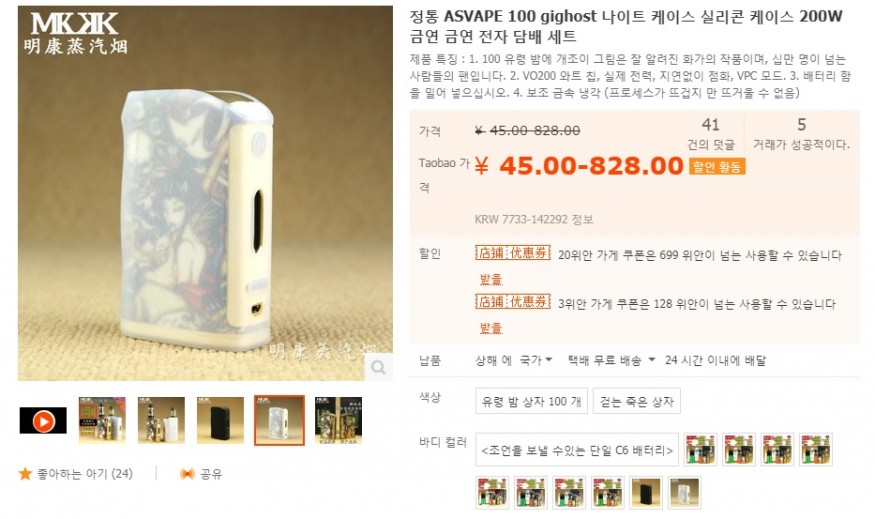Open the last gallery thumbnail with gold mod
The image size is (875, 519).
[339, 420]
